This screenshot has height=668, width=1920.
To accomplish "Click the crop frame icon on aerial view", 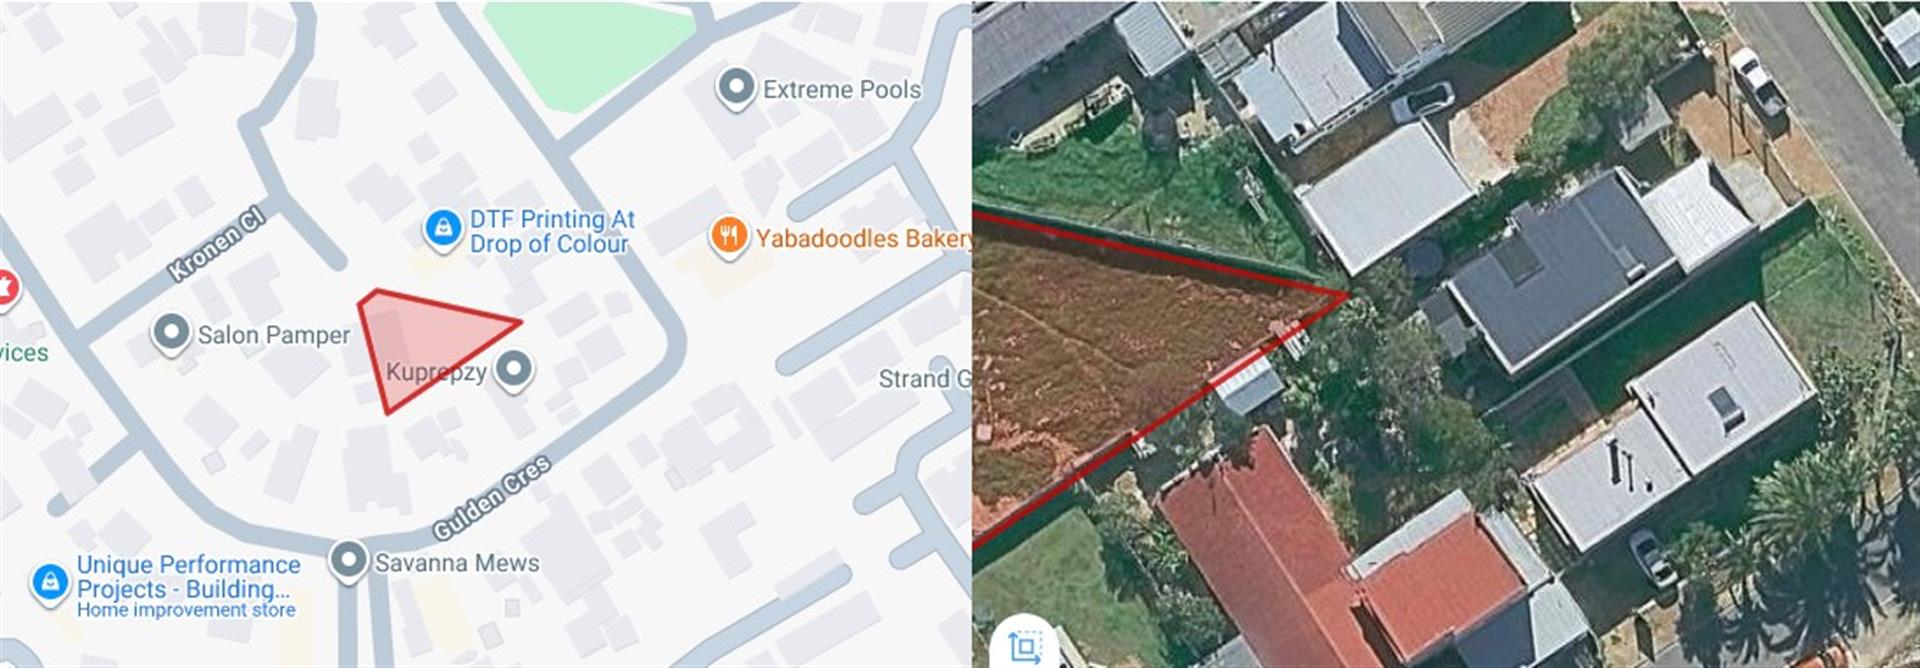I will coord(1024,647).
